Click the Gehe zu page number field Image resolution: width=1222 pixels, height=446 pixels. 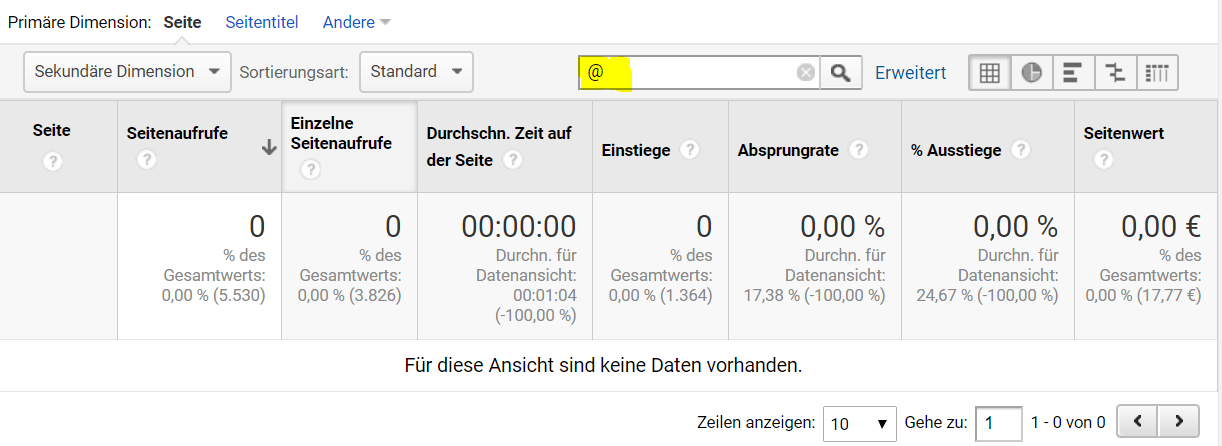coord(997,423)
